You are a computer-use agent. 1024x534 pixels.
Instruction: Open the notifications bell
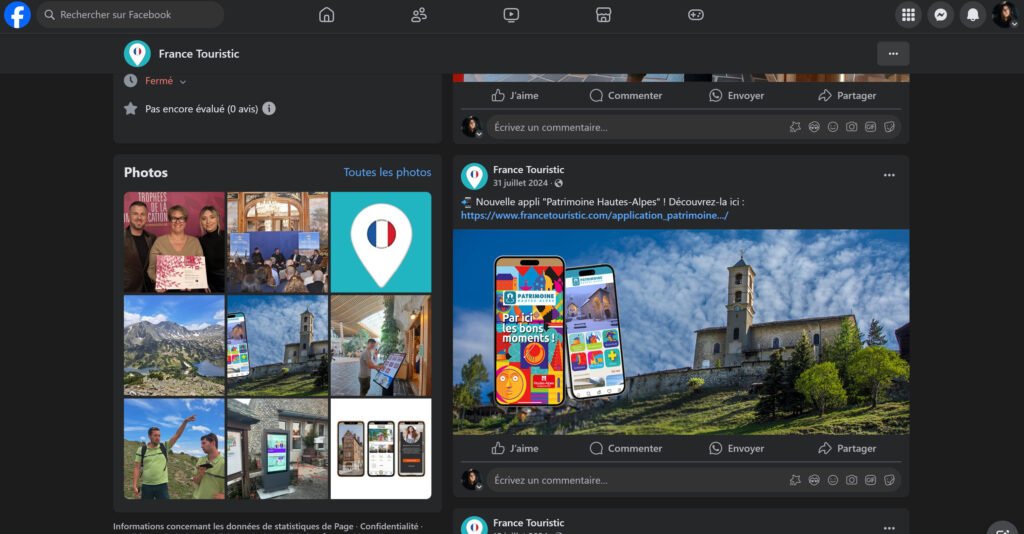972,14
